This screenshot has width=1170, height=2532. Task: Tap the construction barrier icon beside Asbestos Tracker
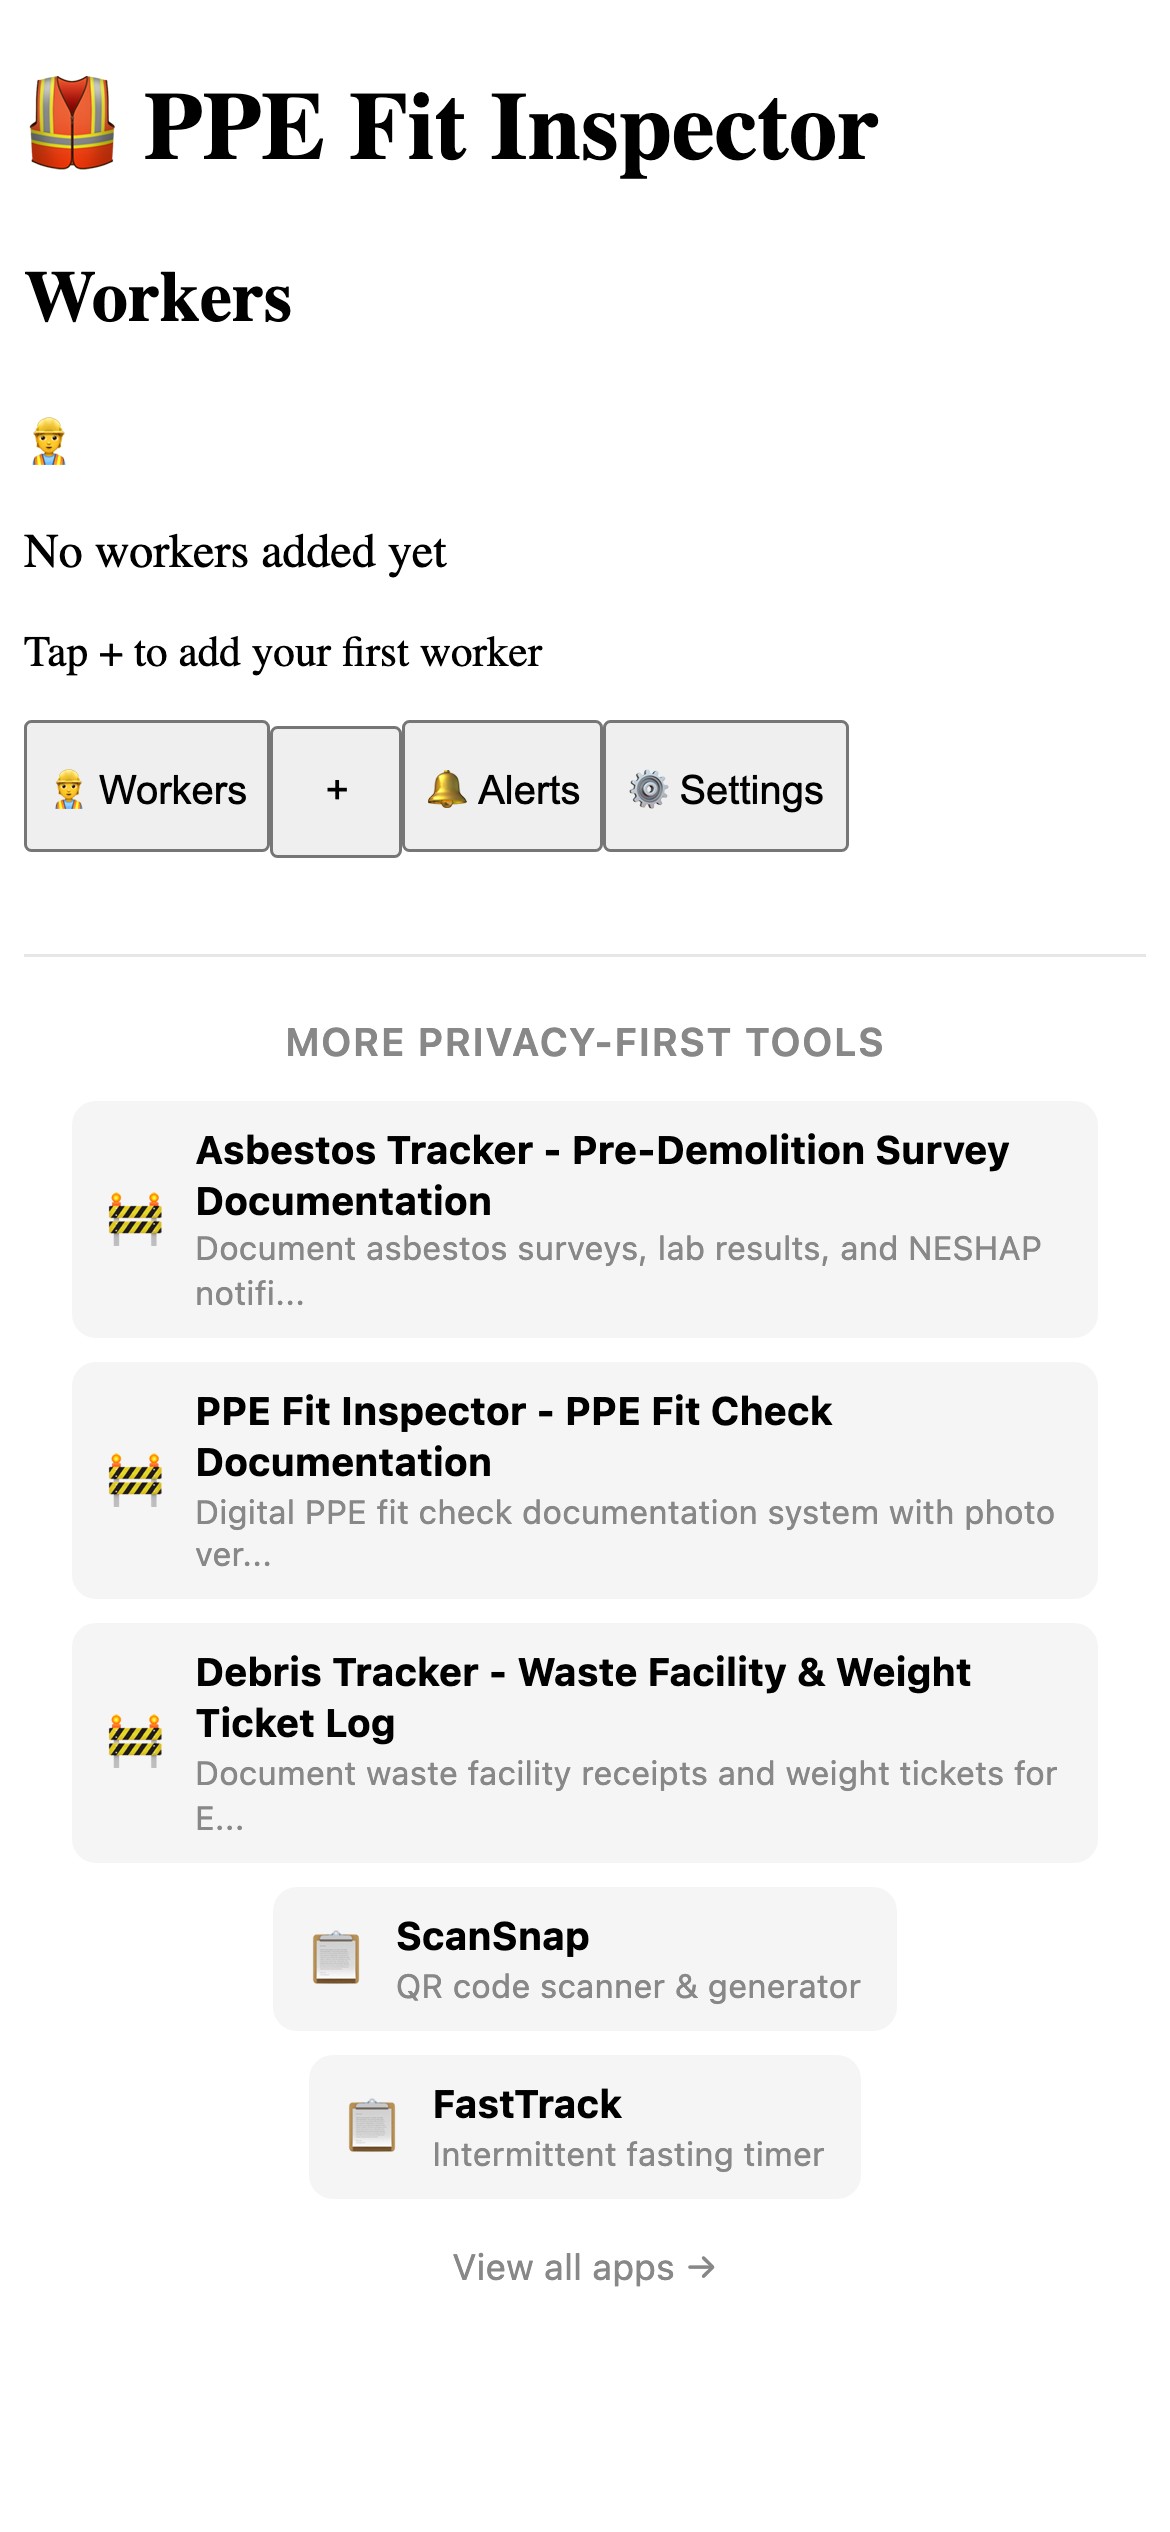click(x=135, y=1218)
